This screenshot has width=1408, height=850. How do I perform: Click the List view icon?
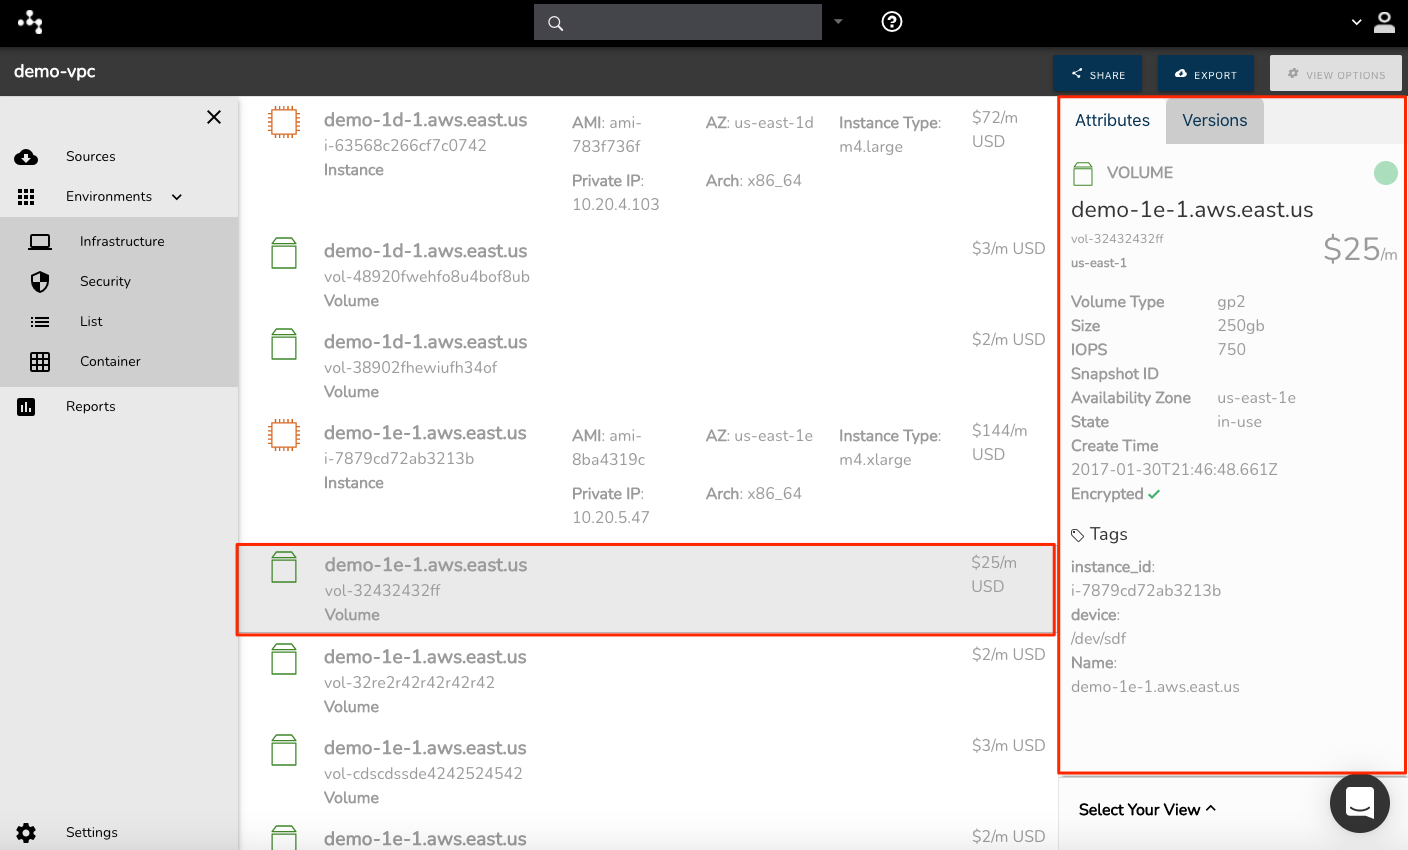click(40, 322)
